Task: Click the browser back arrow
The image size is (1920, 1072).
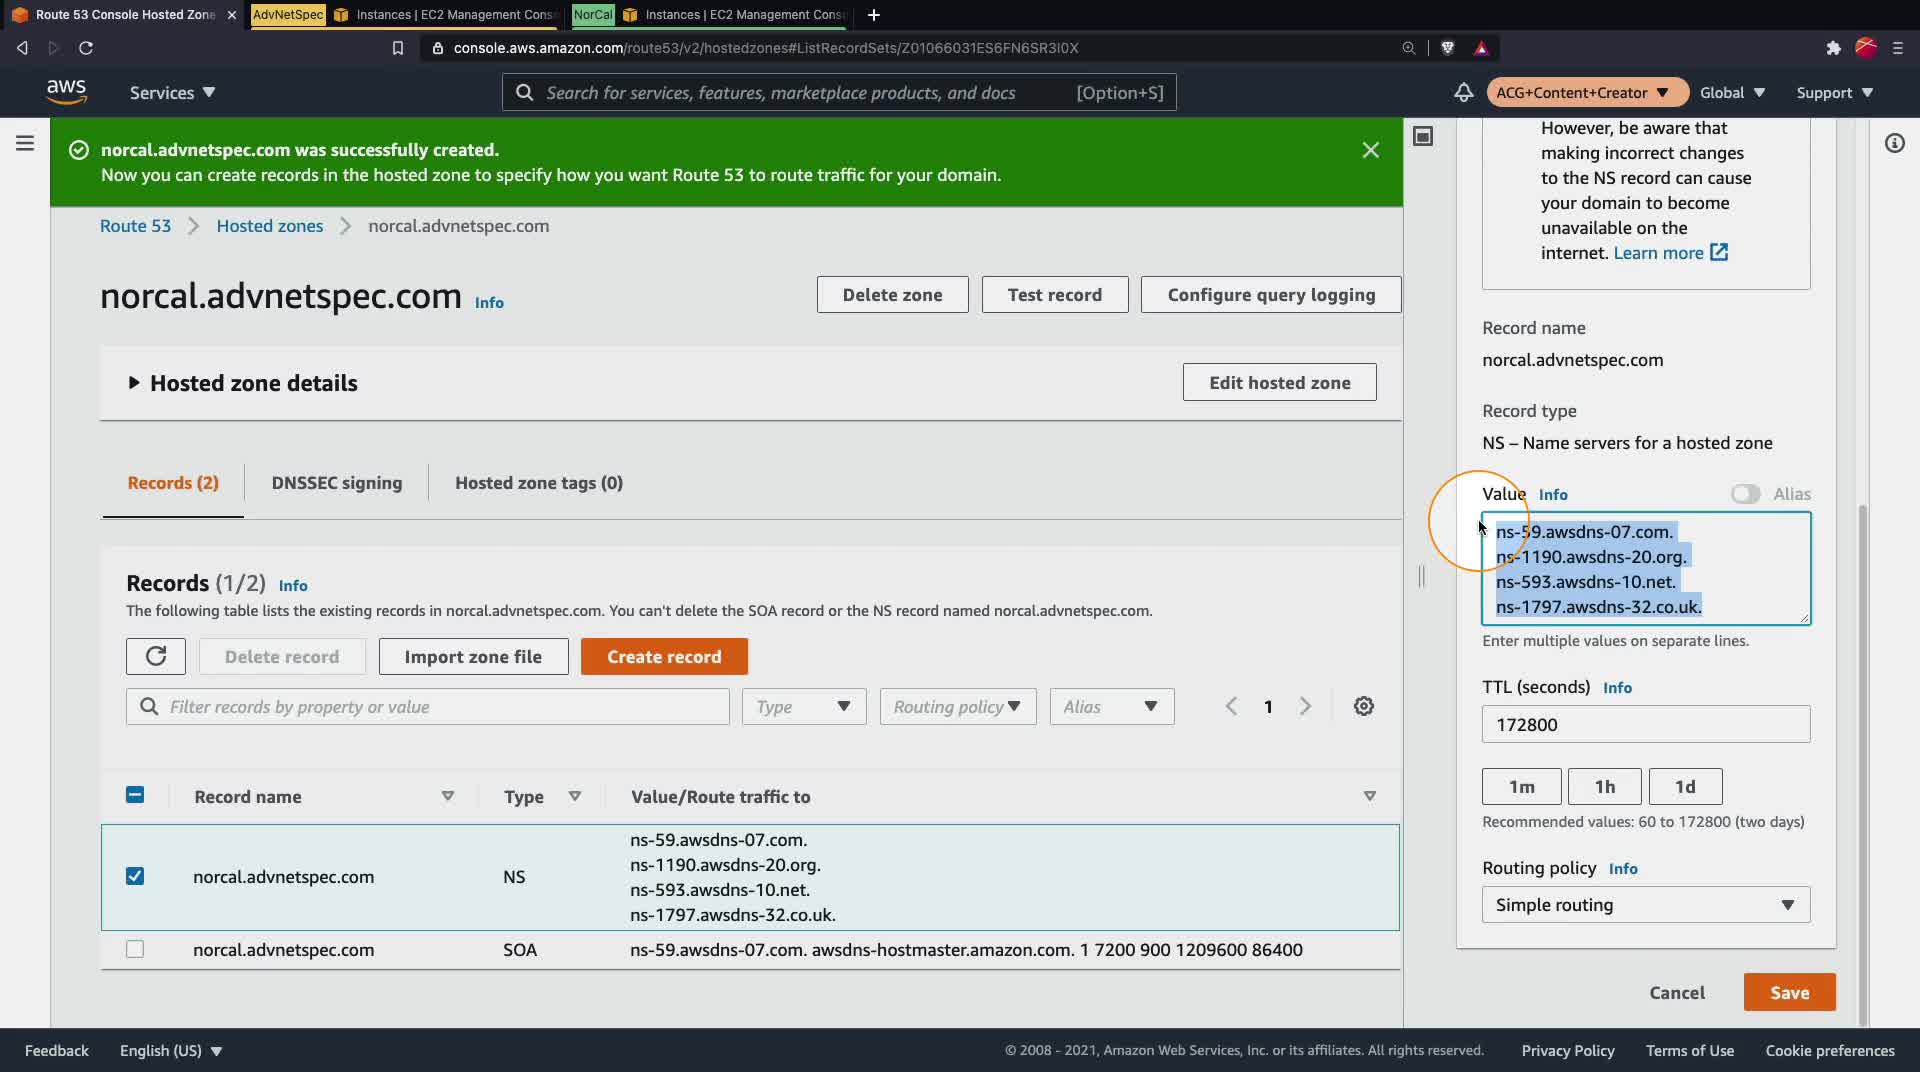Action: [22, 48]
